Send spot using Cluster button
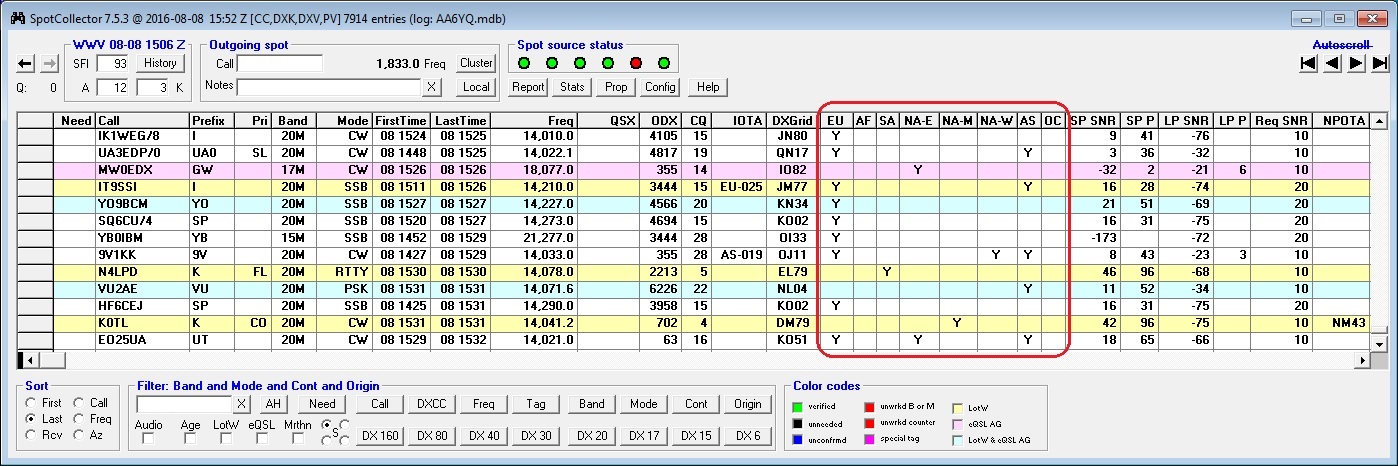Image resolution: width=1398 pixels, height=466 pixels. 476,63
